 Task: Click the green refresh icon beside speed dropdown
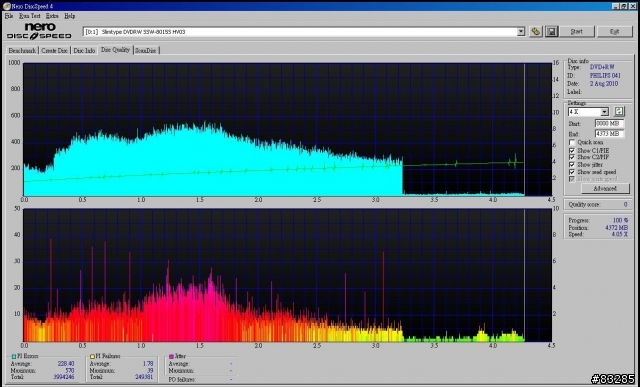[x=619, y=111]
